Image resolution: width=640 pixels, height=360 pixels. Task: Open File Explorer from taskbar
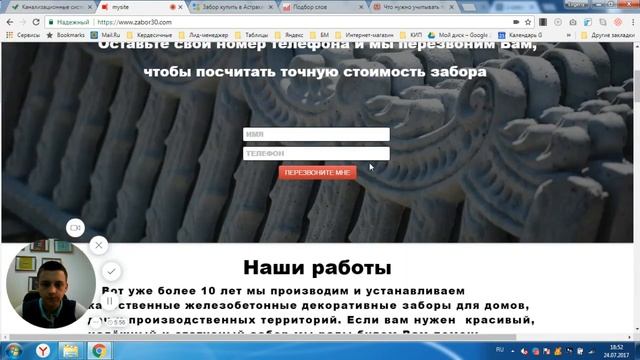coord(71,351)
